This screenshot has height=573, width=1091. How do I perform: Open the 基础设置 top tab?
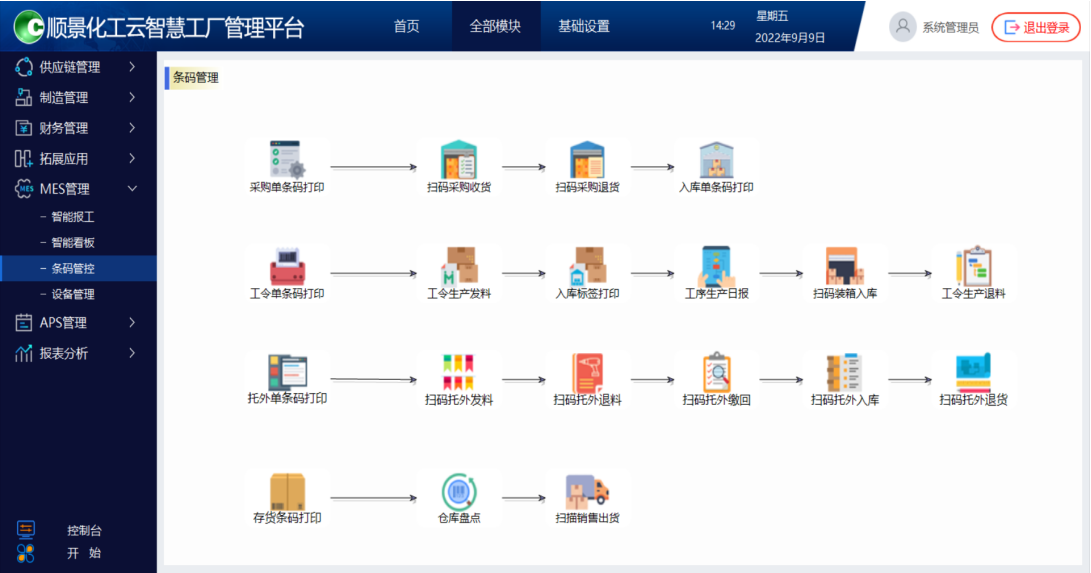pyautogui.click(x=584, y=26)
